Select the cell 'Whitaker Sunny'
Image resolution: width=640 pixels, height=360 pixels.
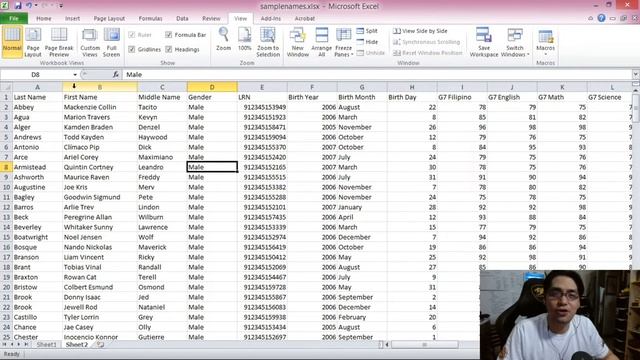coord(100,227)
